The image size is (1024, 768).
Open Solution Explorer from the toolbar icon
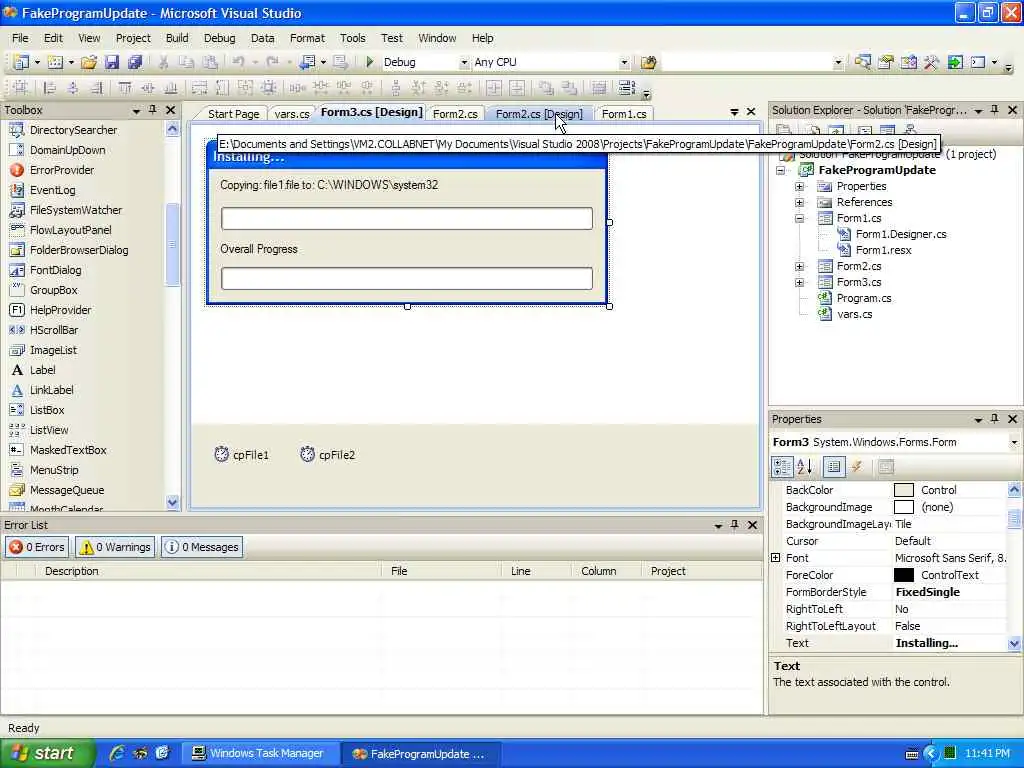coord(863,62)
